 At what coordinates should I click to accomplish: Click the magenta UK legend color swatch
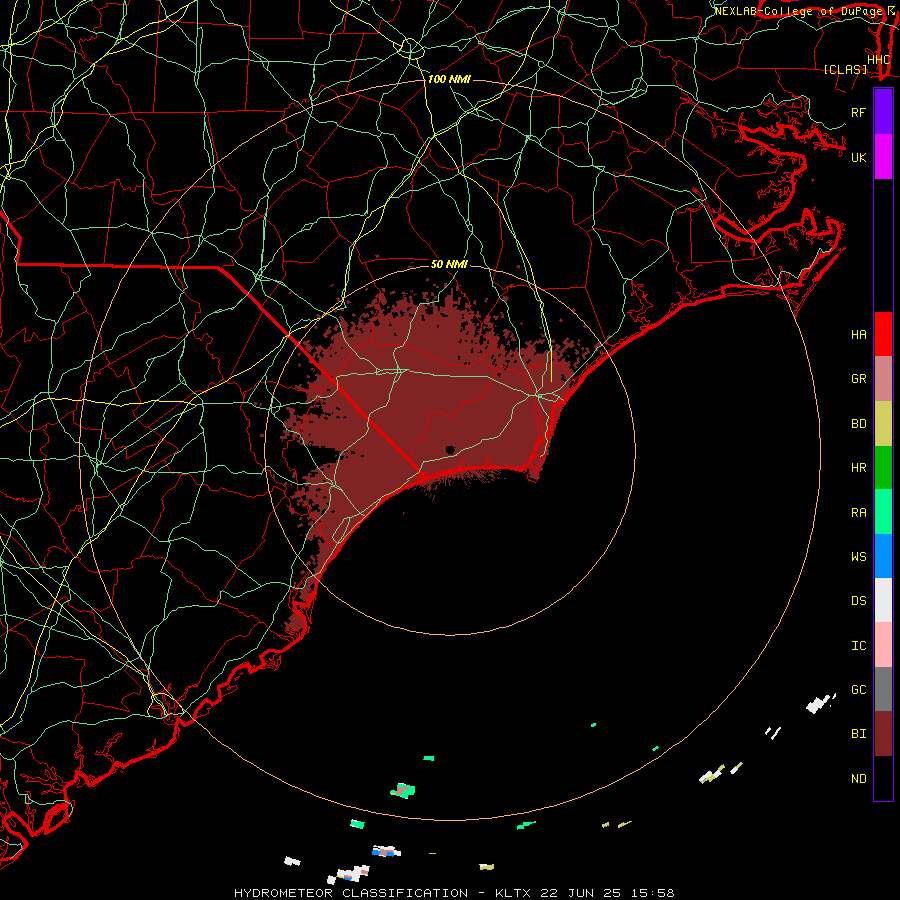point(883,157)
